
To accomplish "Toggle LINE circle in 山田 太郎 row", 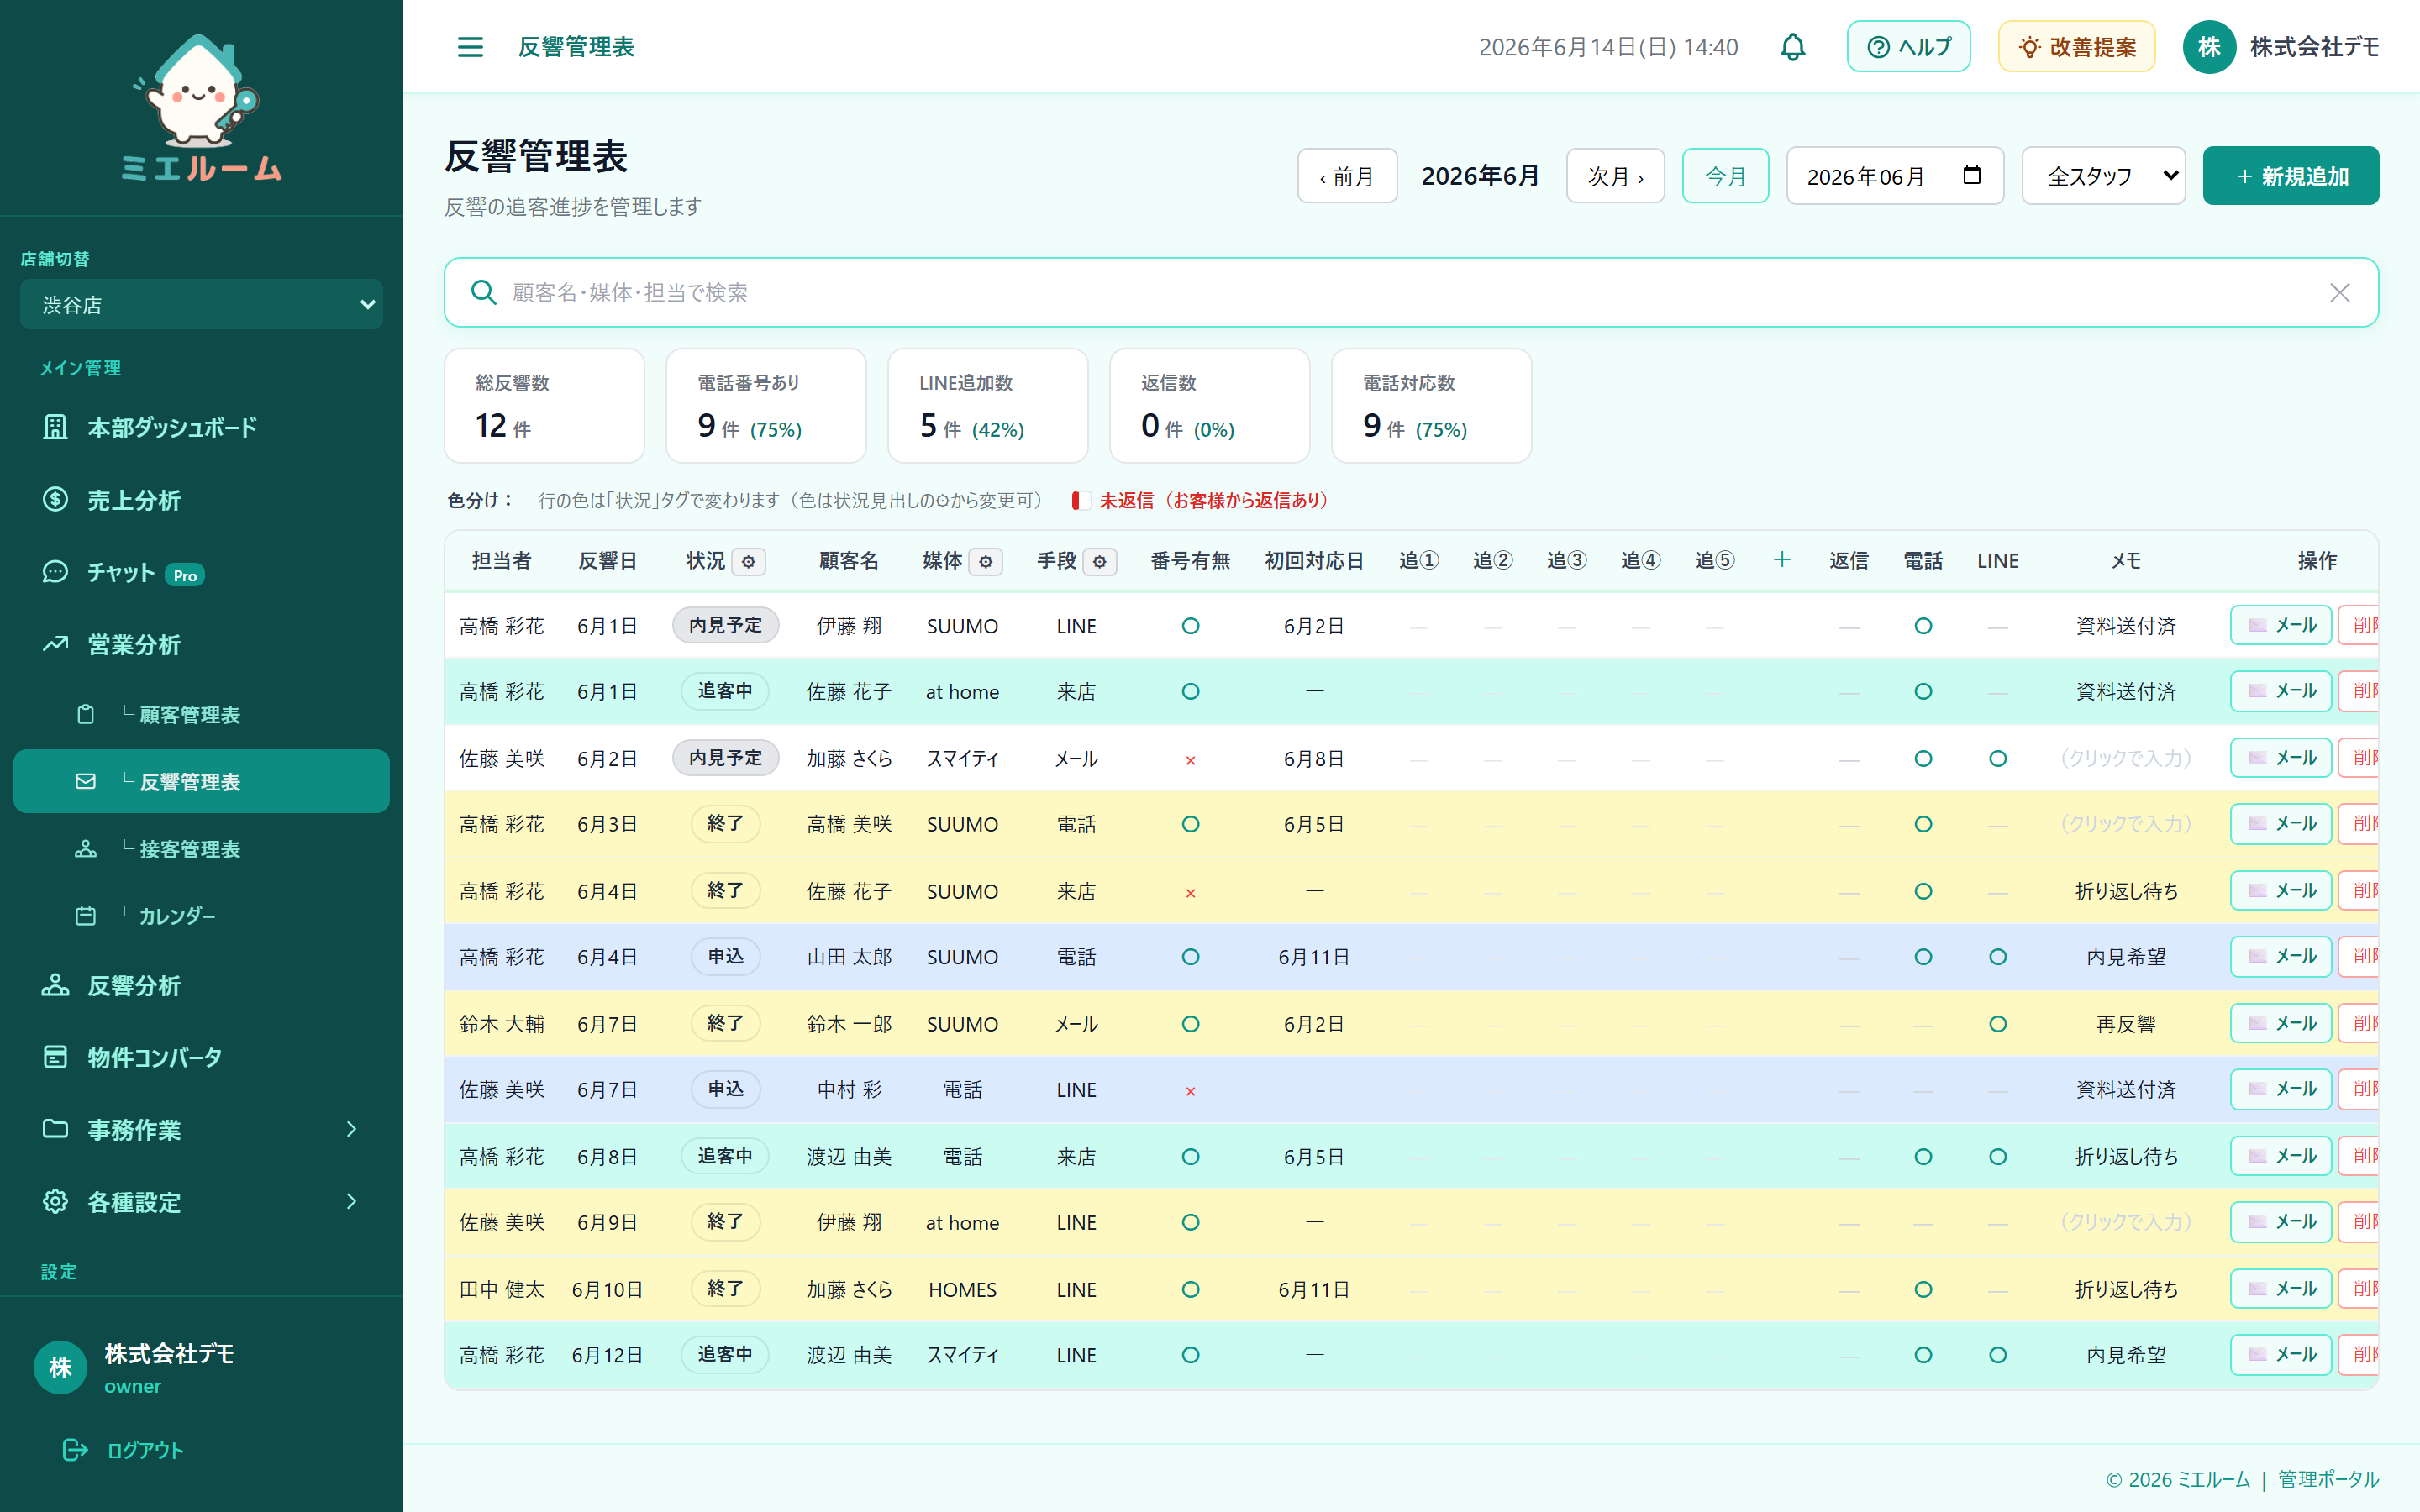I will tap(1997, 957).
